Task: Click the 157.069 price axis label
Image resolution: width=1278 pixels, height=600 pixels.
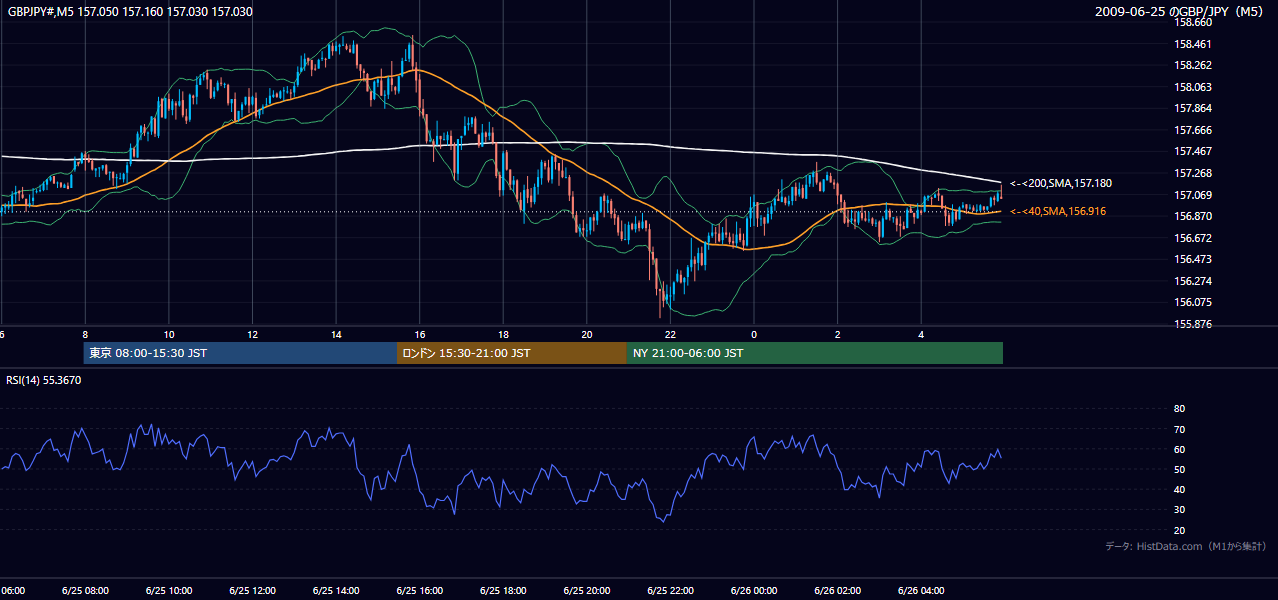Action: click(1193, 195)
